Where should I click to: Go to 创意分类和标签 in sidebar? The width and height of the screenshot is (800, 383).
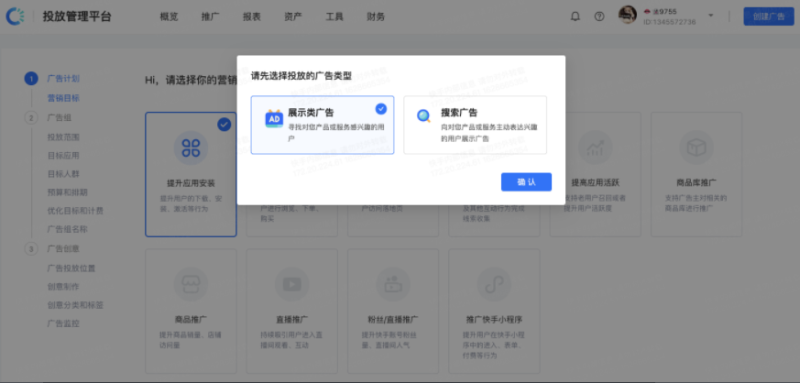click(x=76, y=305)
